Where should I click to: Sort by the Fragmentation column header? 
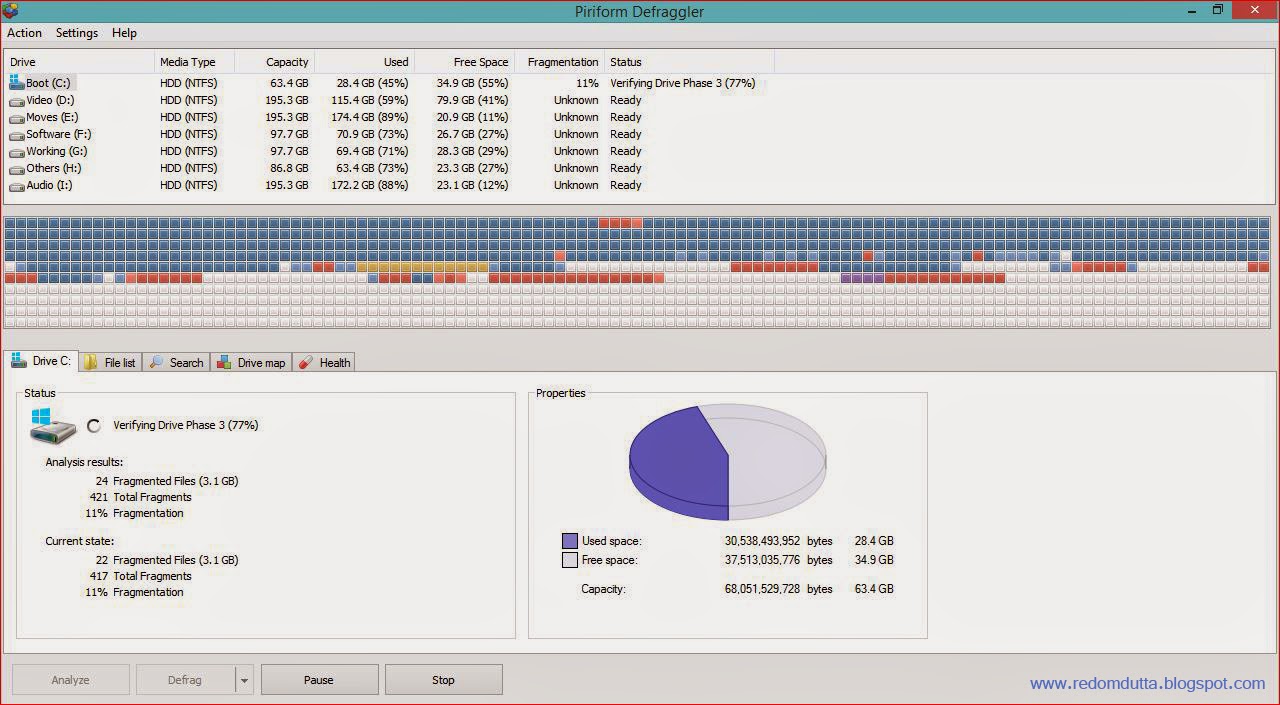tap(559, 62)
